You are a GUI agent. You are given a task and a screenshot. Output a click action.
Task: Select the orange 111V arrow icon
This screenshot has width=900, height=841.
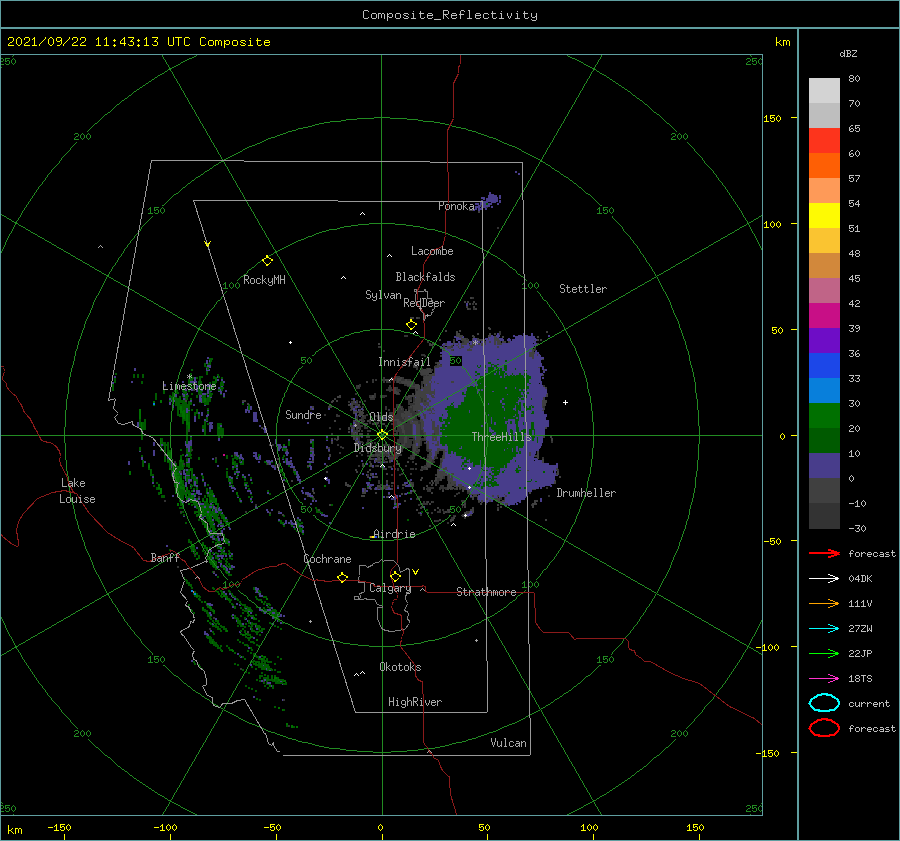click(x=824, y=603)
